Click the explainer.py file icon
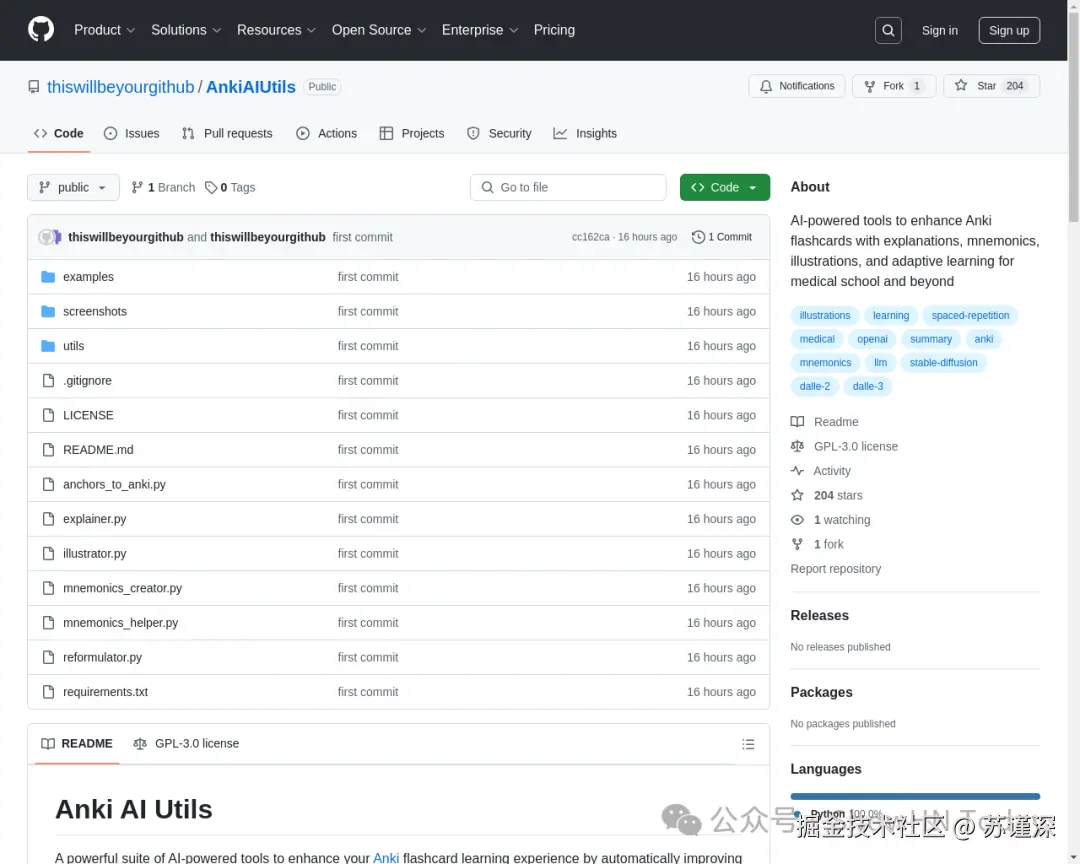 (48, 519)
